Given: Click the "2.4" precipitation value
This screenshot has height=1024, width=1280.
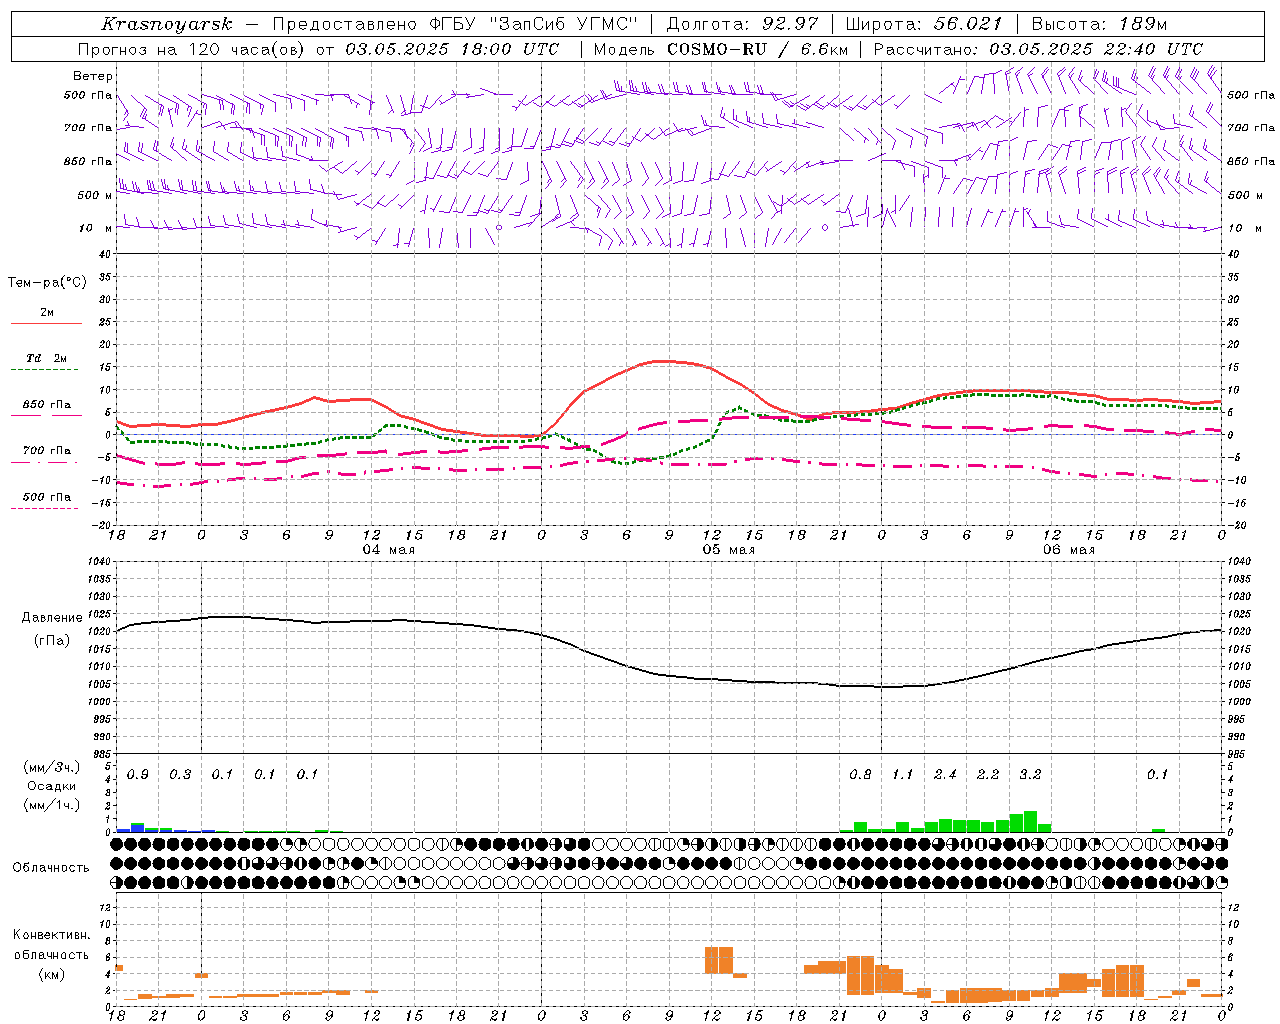Looking at the screenshot, I should (945, 775).
